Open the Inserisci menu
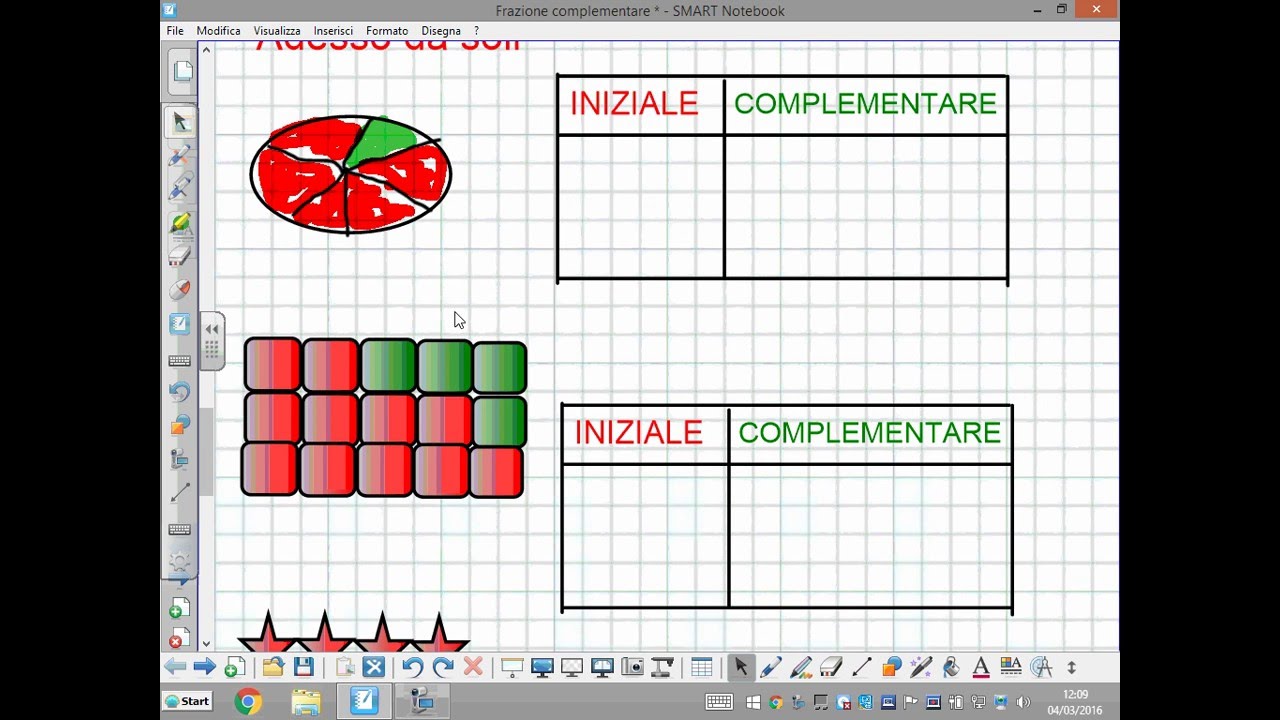Viewport: 1280px width, 720px height. (x=333, y=31)
